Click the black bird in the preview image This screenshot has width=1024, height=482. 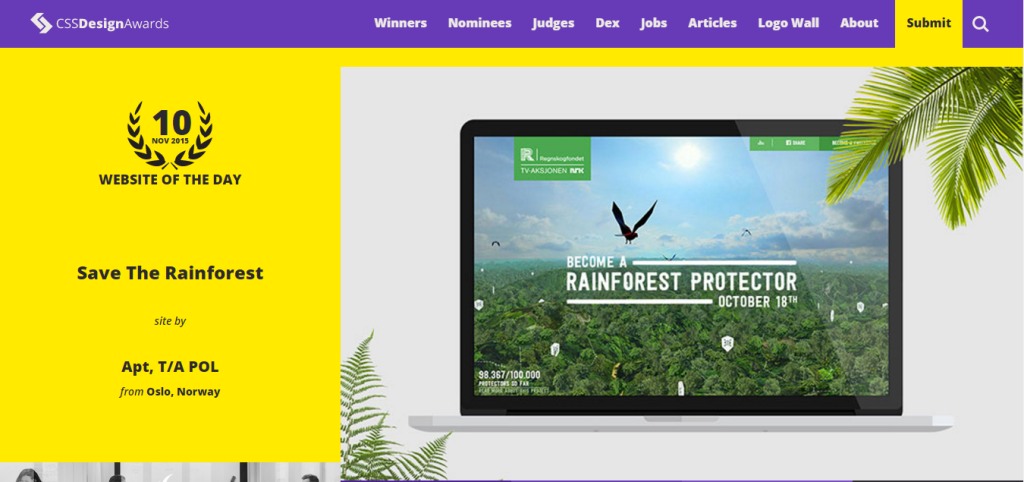[633, 222]
